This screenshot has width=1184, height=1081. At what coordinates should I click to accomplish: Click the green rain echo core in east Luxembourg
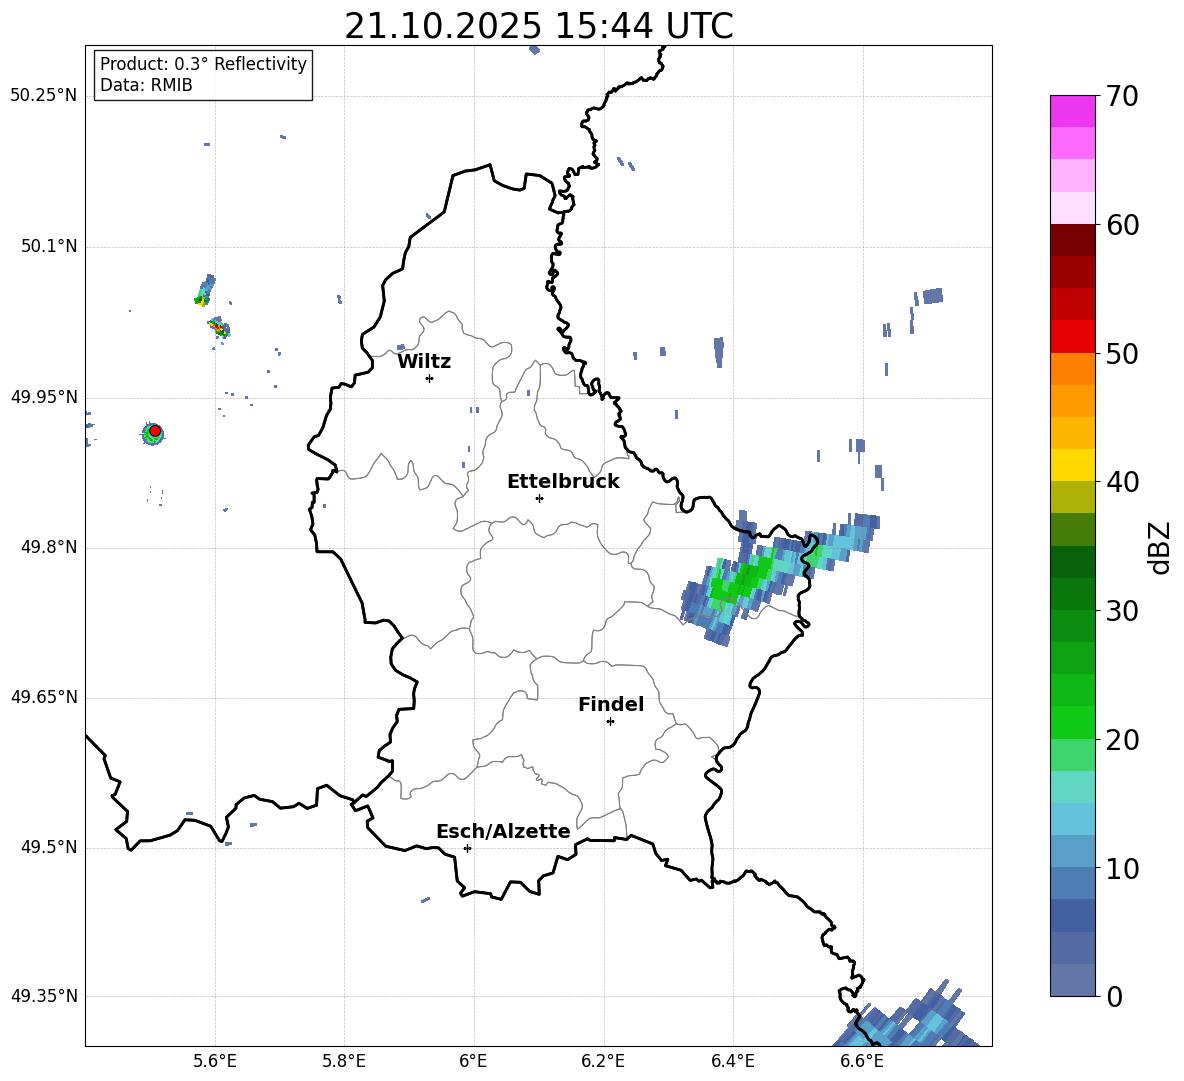click(742, 578)
